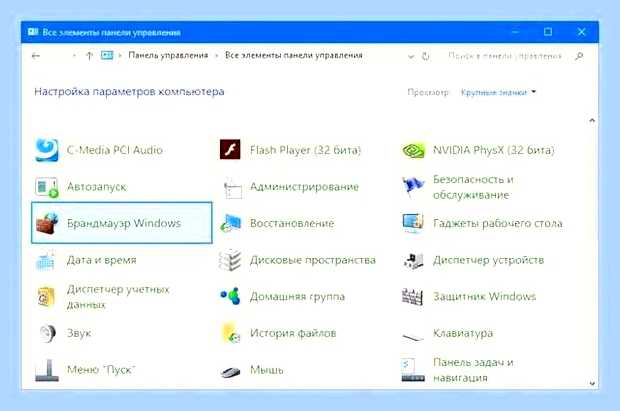Open the Защитник Windows wall icon
The width and height of the screenshot is (620, 411).
[x=412, y=297]
